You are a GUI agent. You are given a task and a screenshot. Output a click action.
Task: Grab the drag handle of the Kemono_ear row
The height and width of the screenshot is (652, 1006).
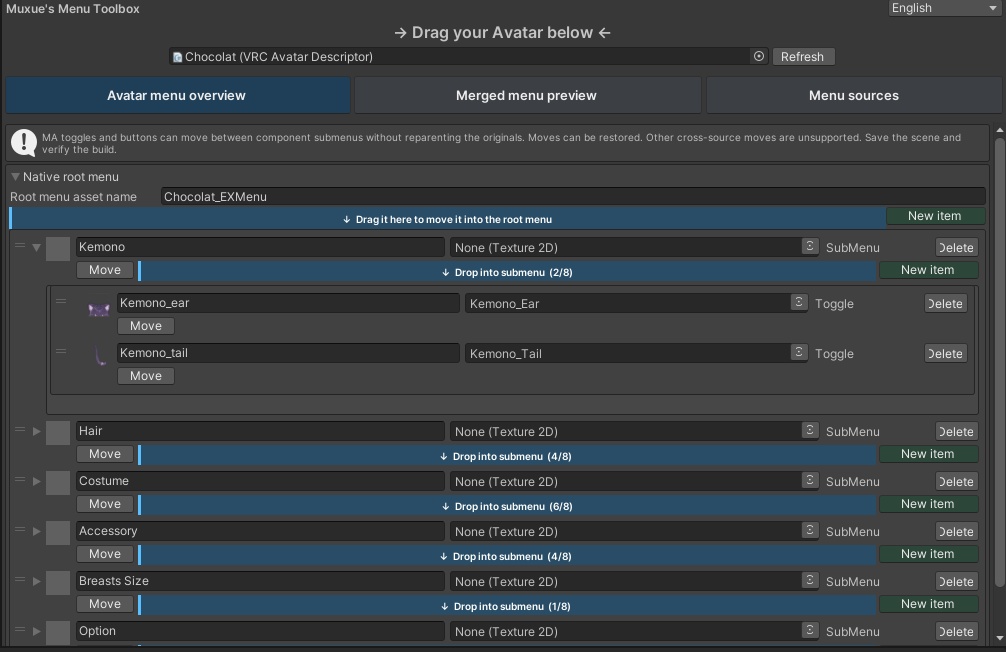(x=61, y=301)
